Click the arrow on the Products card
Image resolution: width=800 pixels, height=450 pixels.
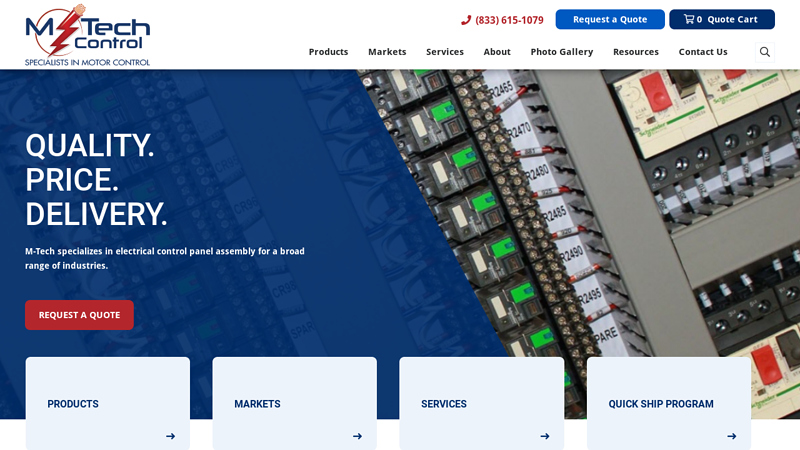pyautogui.click(x=170, y=436)
